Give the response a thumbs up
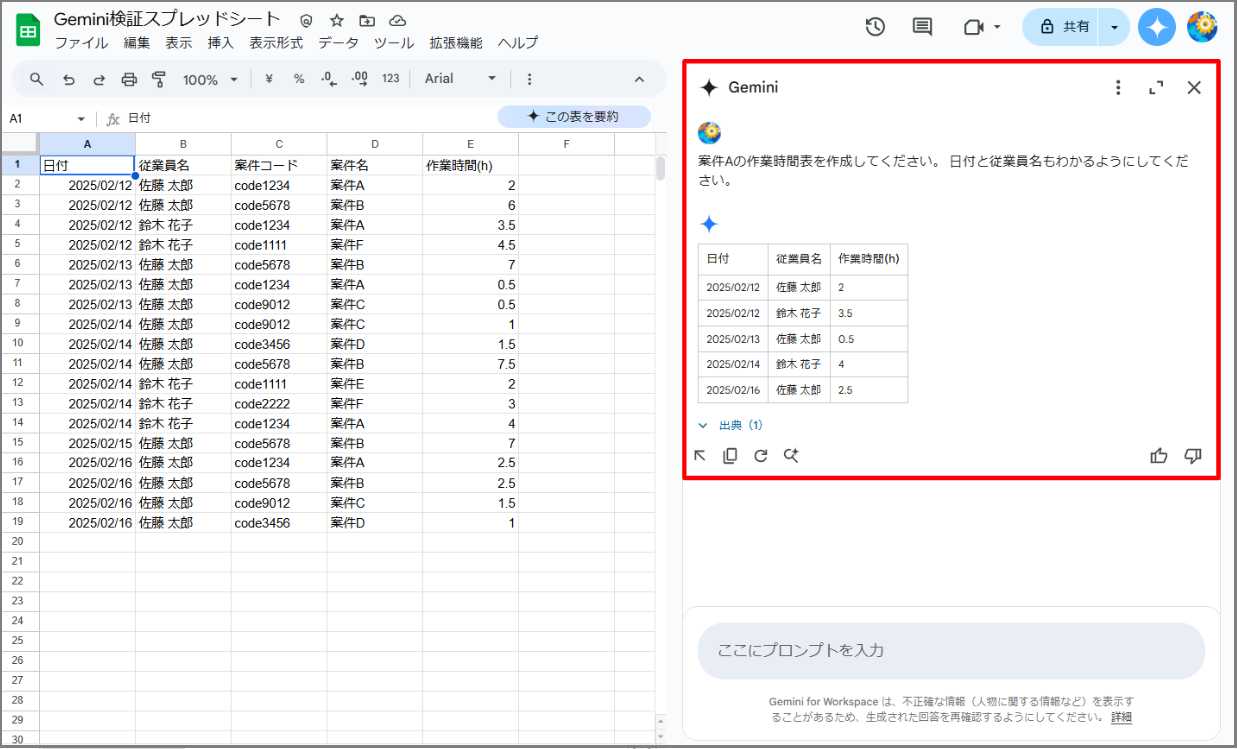This screenshot has height=749, width=1237. [1159, 456]
